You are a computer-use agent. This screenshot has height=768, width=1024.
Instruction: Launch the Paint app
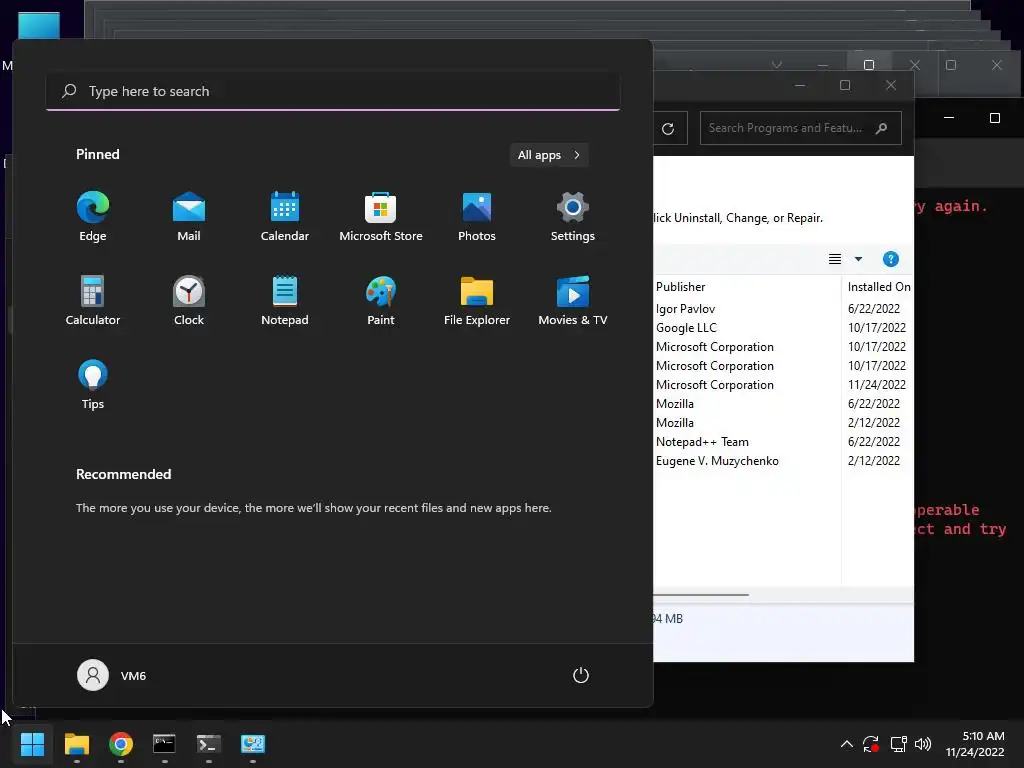tap(381, 300)
